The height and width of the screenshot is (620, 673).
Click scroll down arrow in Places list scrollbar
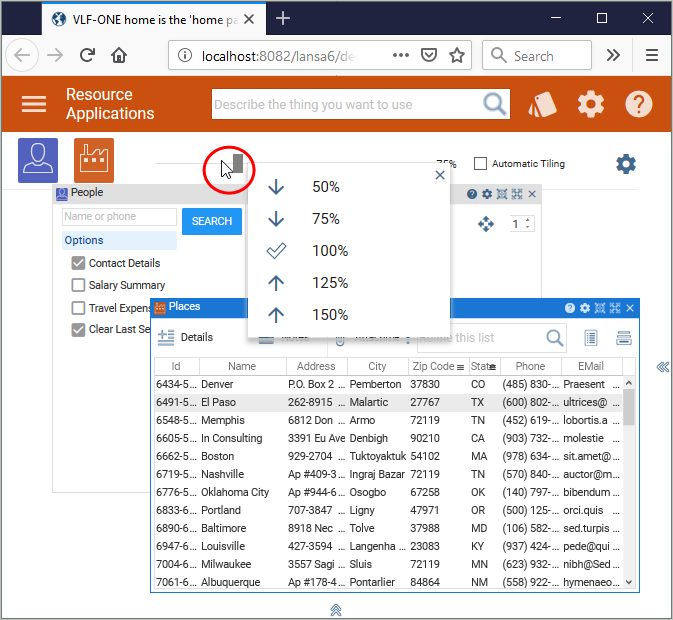[x=629, y=582]
